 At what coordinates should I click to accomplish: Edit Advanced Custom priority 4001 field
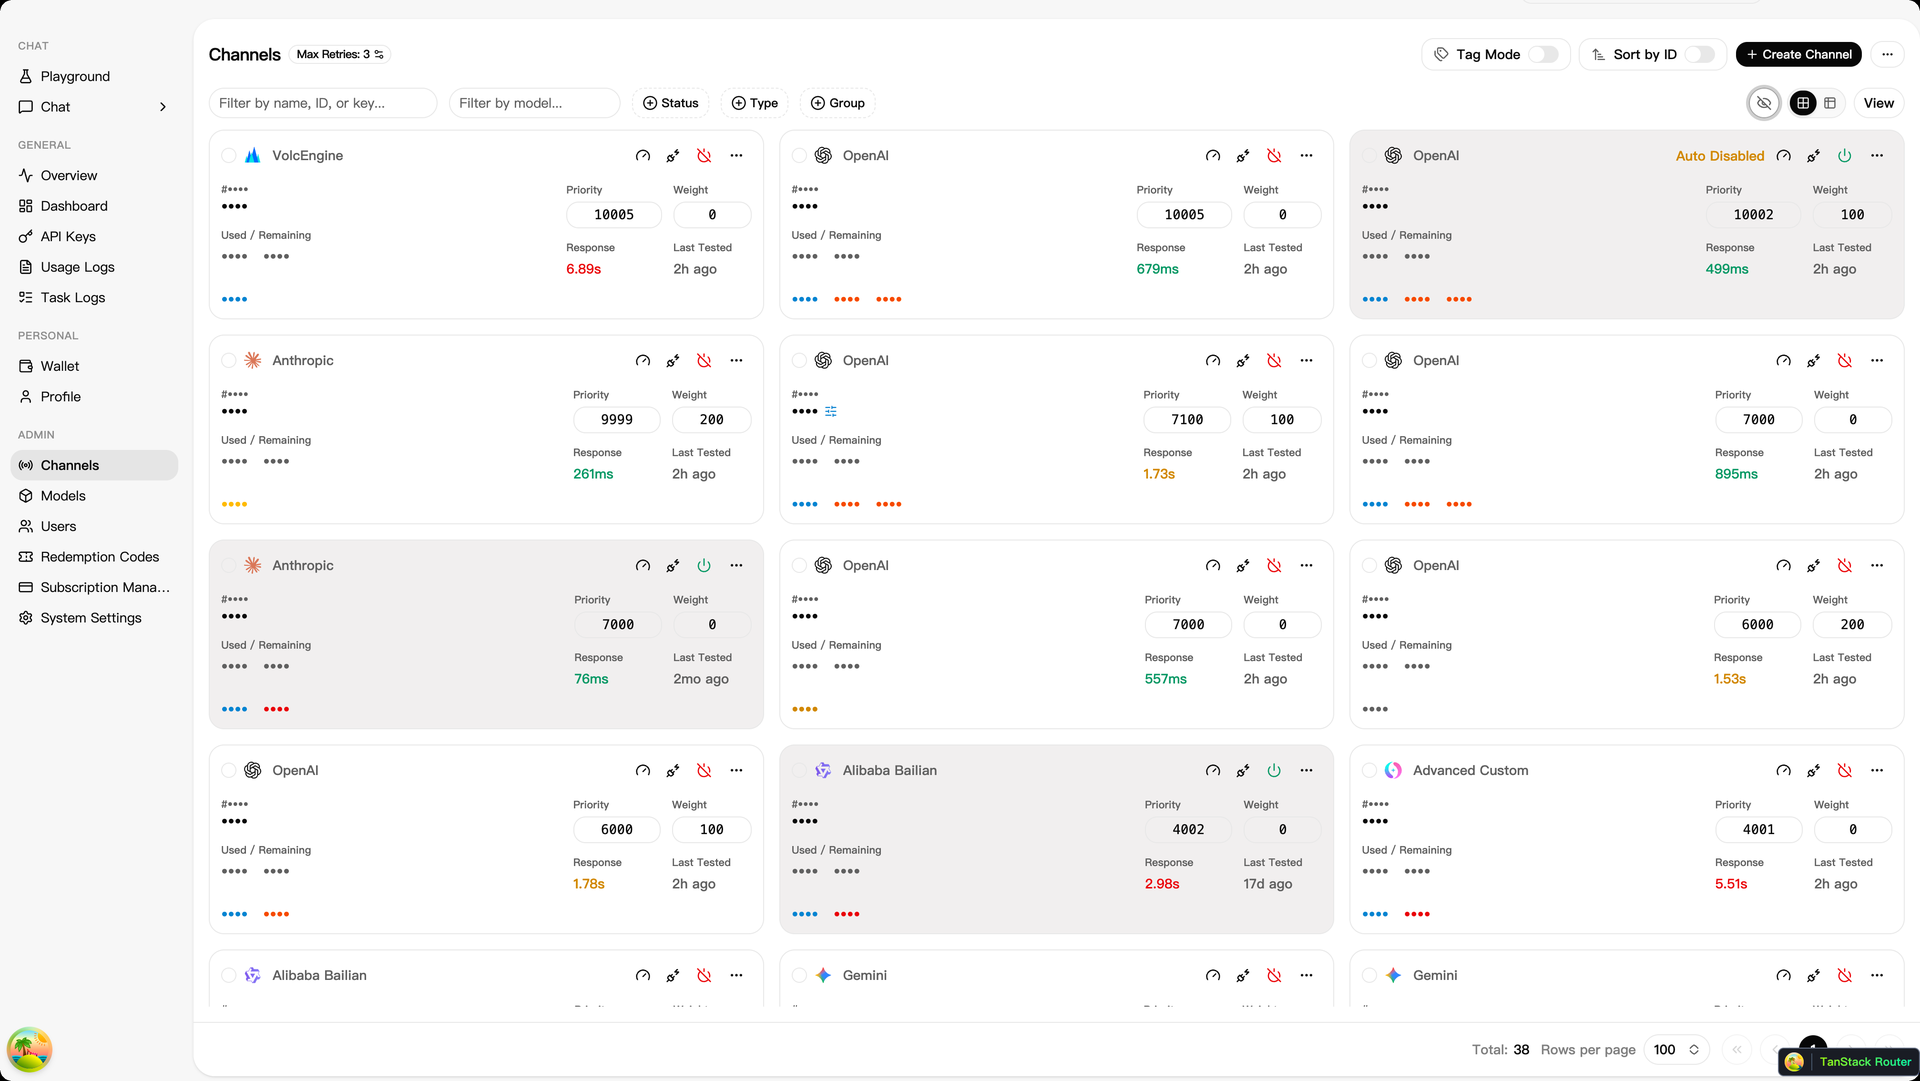[1758, 830]
